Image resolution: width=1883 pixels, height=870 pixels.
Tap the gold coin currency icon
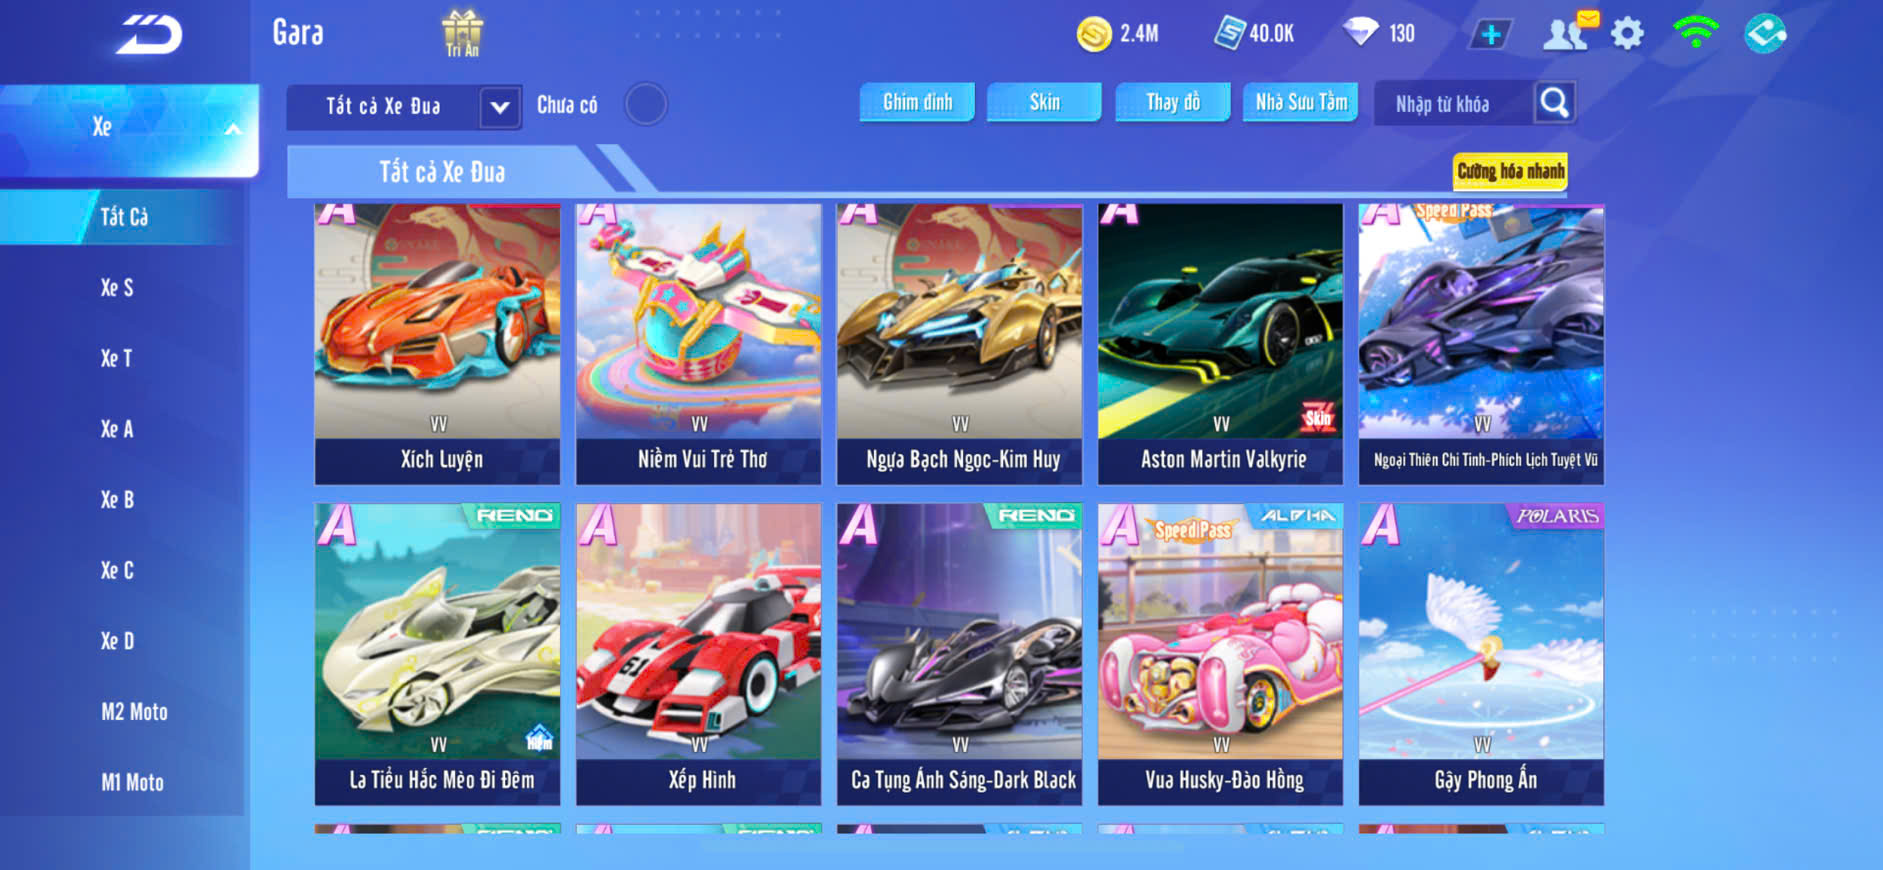point(1094,34)
